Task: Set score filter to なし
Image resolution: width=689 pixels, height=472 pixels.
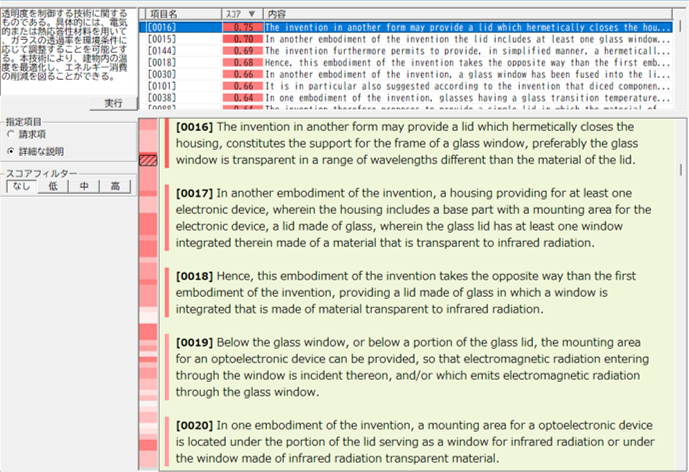Action: click(22, 186)
